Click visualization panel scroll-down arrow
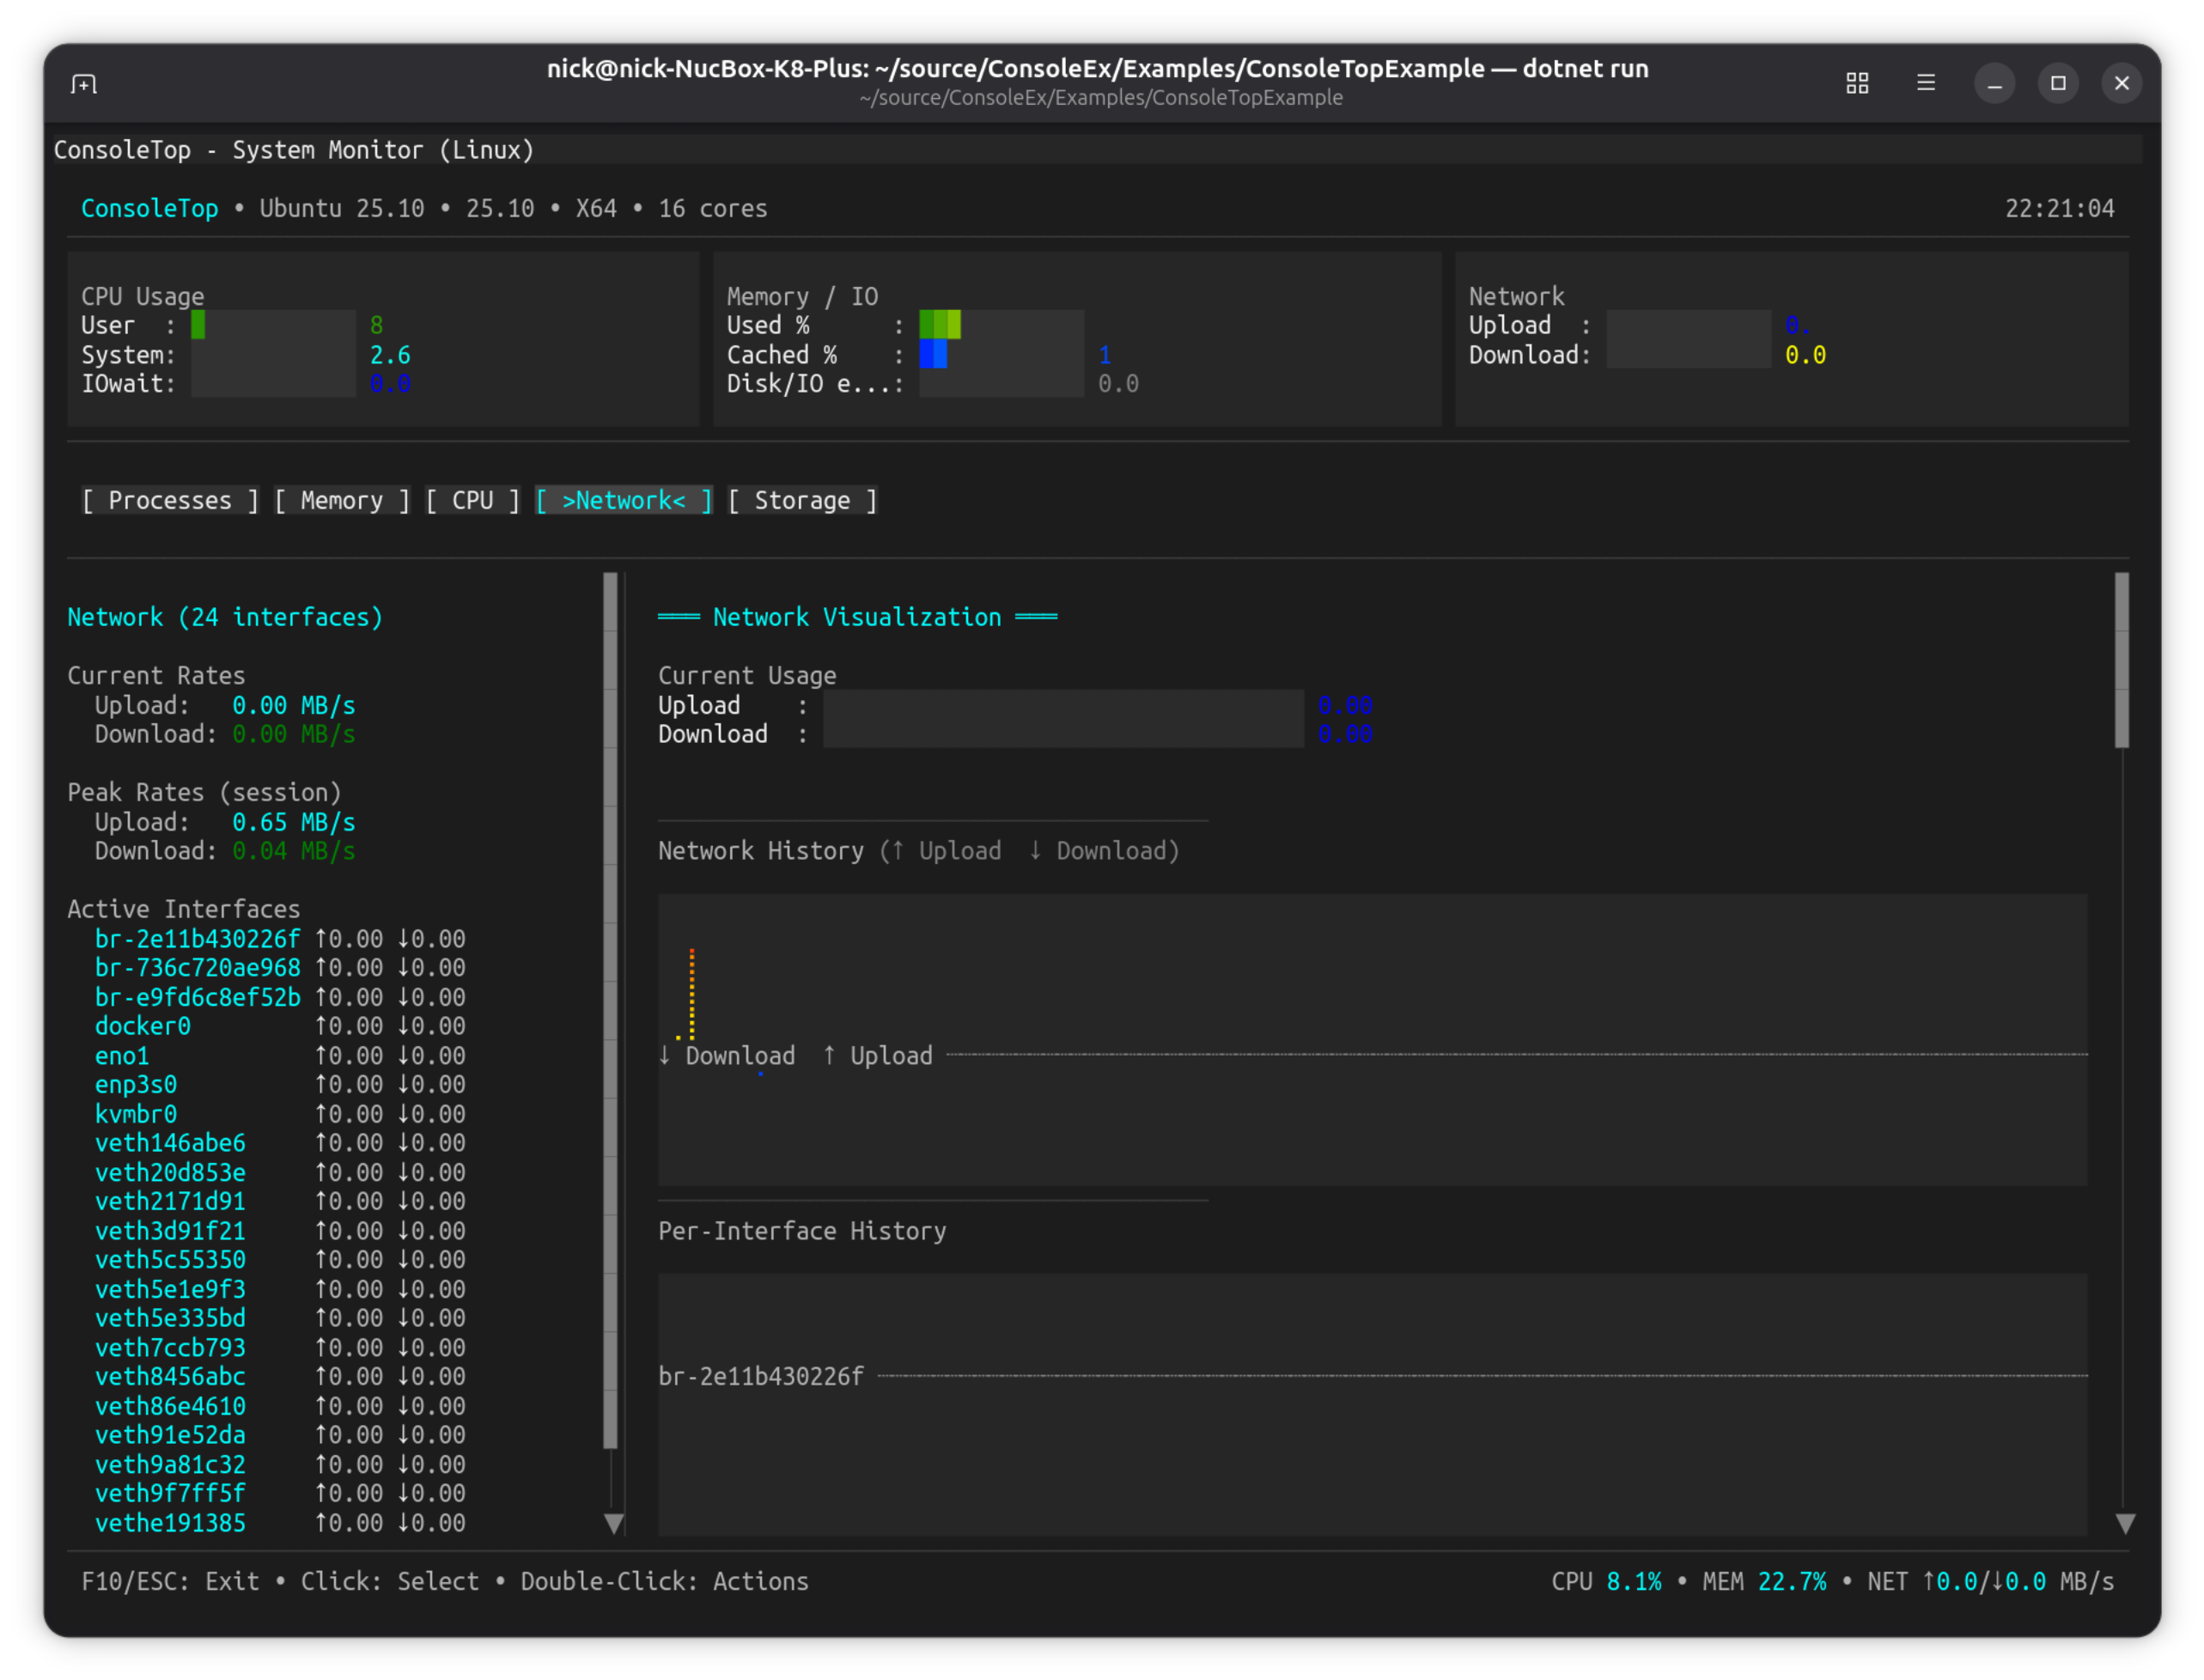 [x=2126, y=1523]
